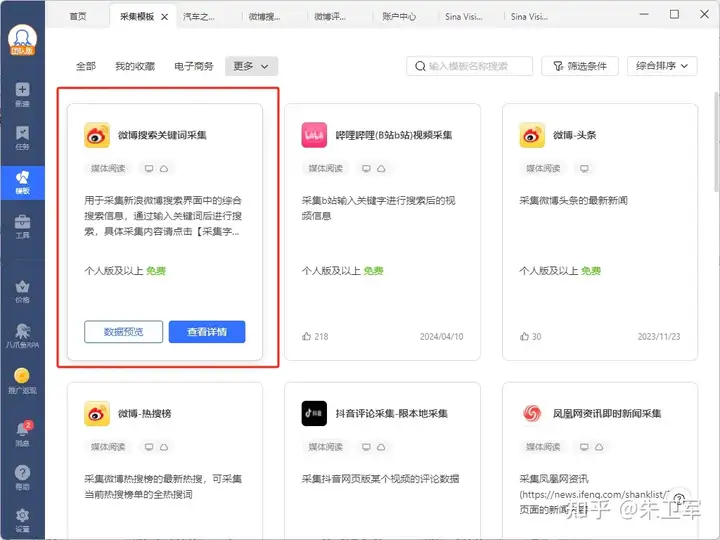This screenshot has height=540, width=720.
Task: Open the 微博-头条 template title
Action: click(574, 135)
